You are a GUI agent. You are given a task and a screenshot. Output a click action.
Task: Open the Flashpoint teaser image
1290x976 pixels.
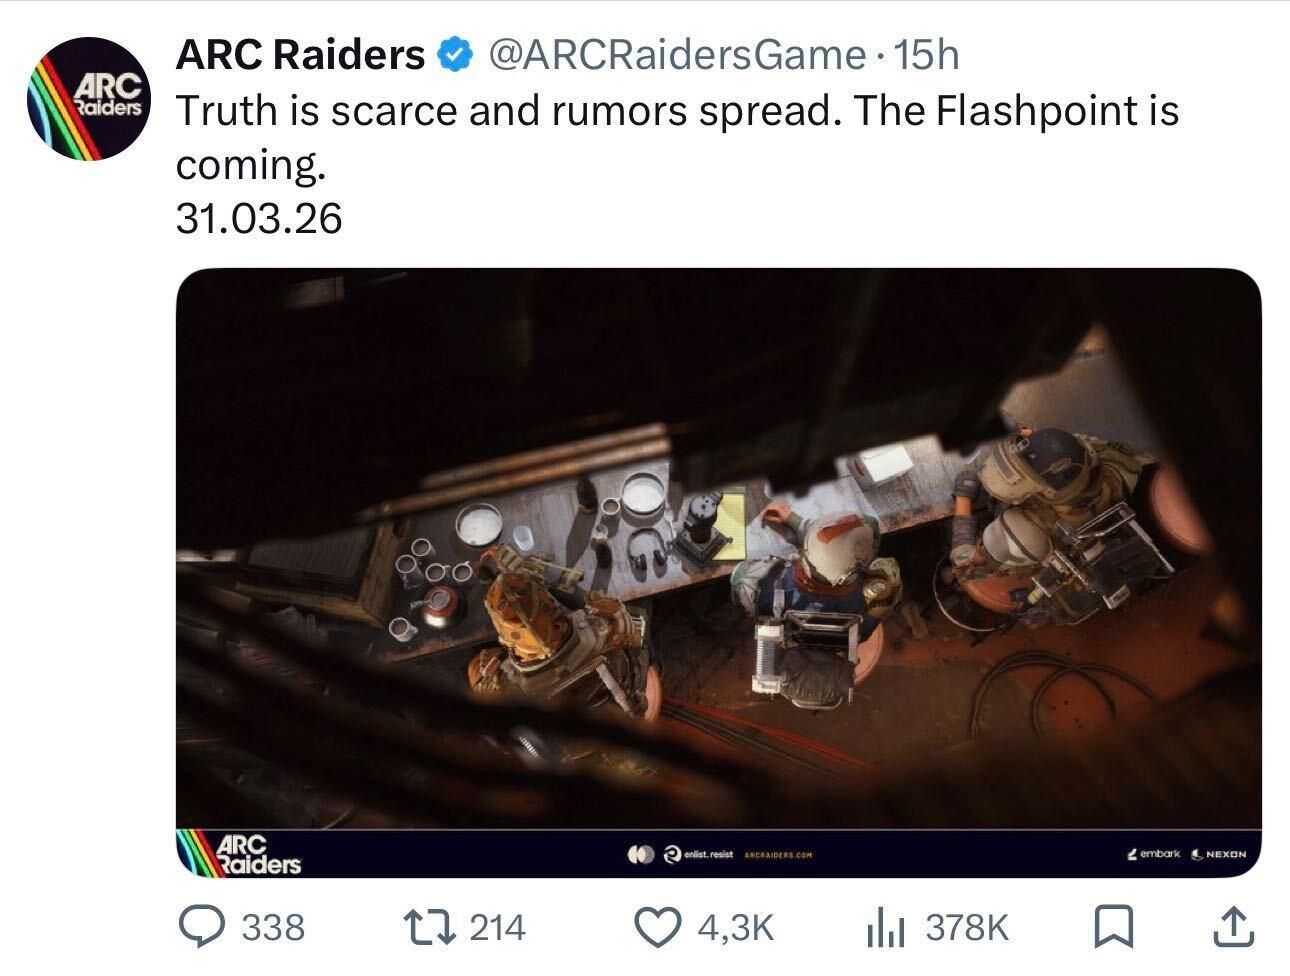click(x=718, y=572)
